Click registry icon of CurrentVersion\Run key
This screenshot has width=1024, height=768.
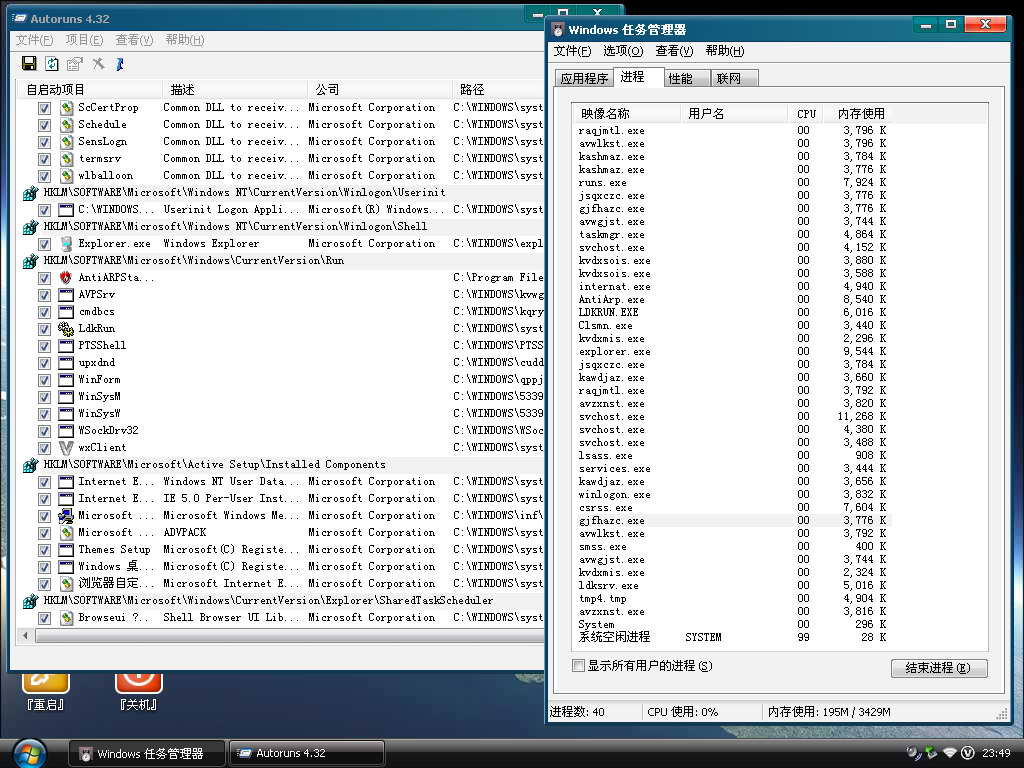pyautogui.click(x=30, y=261)
